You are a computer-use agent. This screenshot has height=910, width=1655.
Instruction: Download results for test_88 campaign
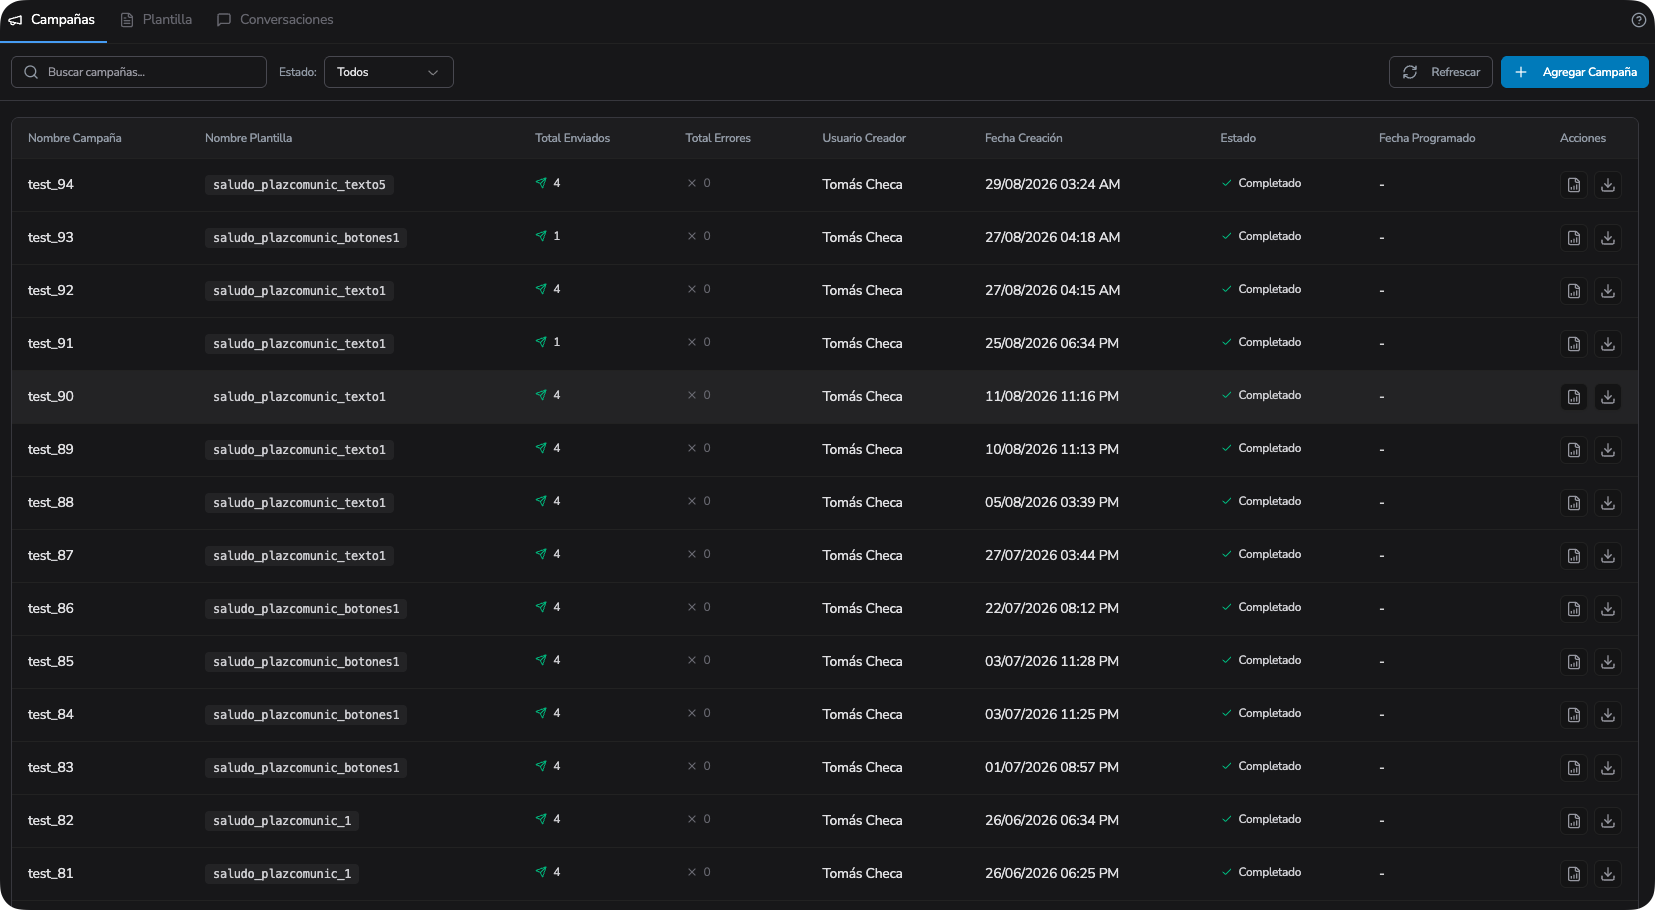coord(1608,503)
